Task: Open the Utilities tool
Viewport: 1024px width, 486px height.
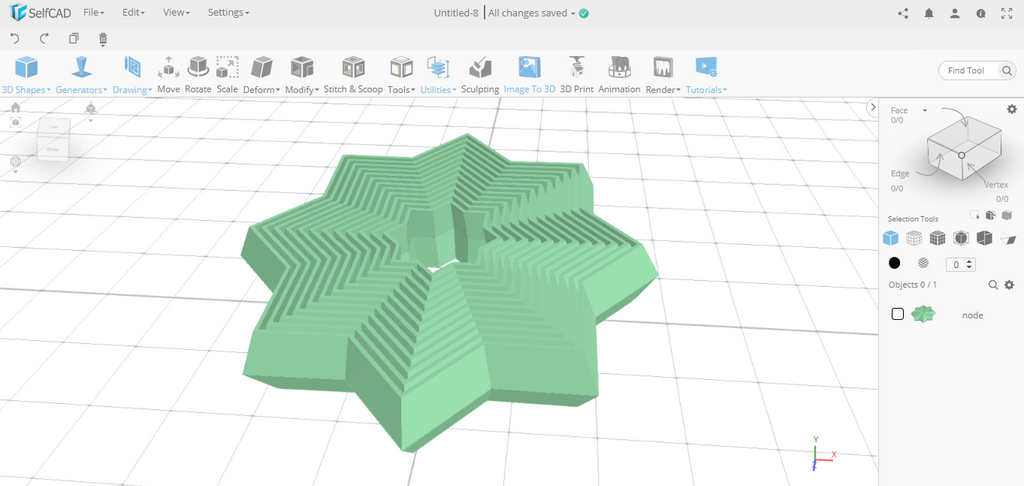Action: point(438,75)
